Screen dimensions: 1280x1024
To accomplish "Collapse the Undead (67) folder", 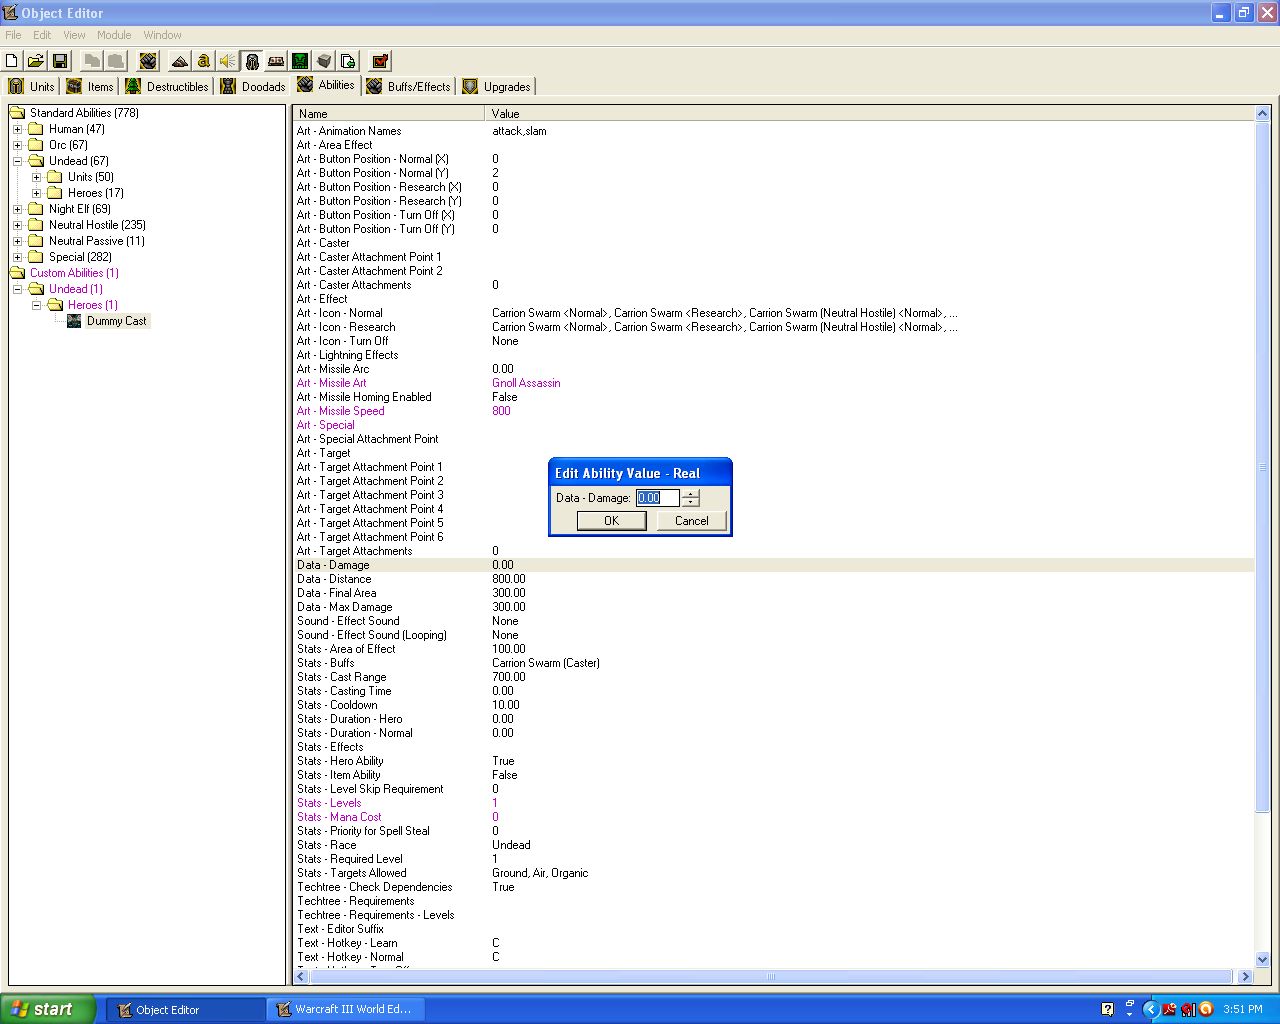I will [x=17, y=161].
